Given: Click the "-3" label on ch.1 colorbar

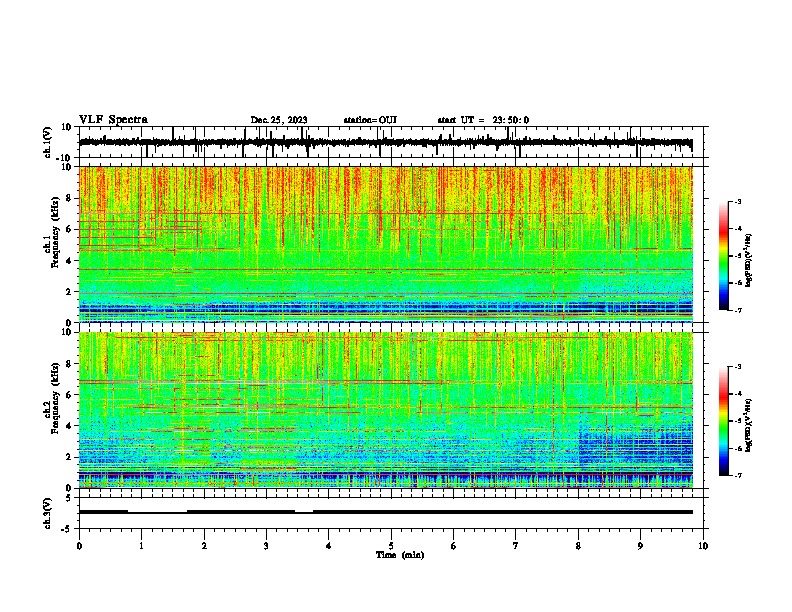Looking at the screenshot, I should 737,201.
